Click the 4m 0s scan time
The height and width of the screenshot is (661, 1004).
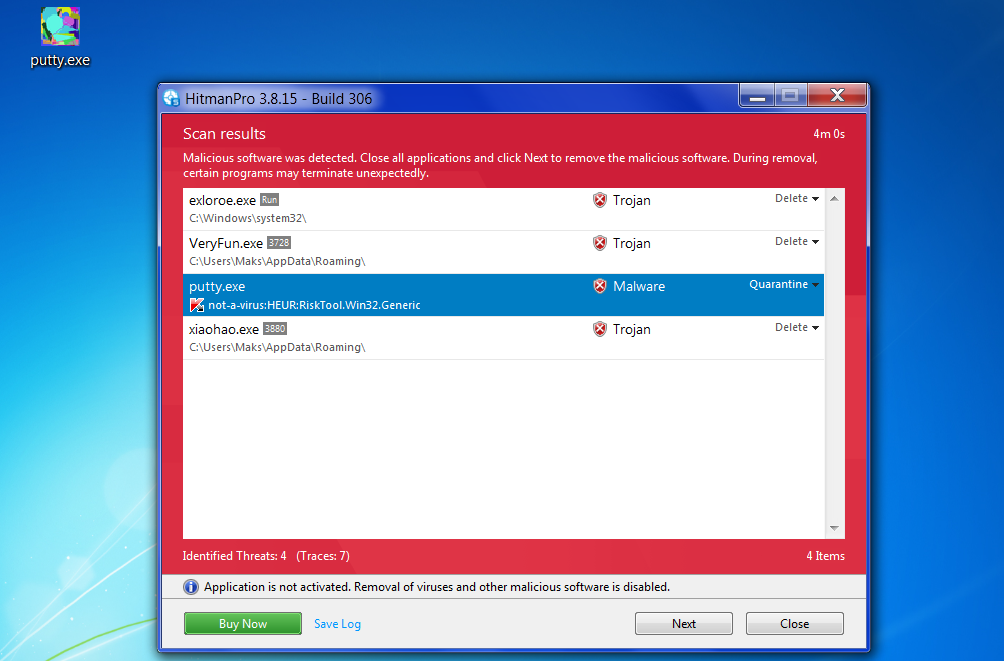point(829,134)
